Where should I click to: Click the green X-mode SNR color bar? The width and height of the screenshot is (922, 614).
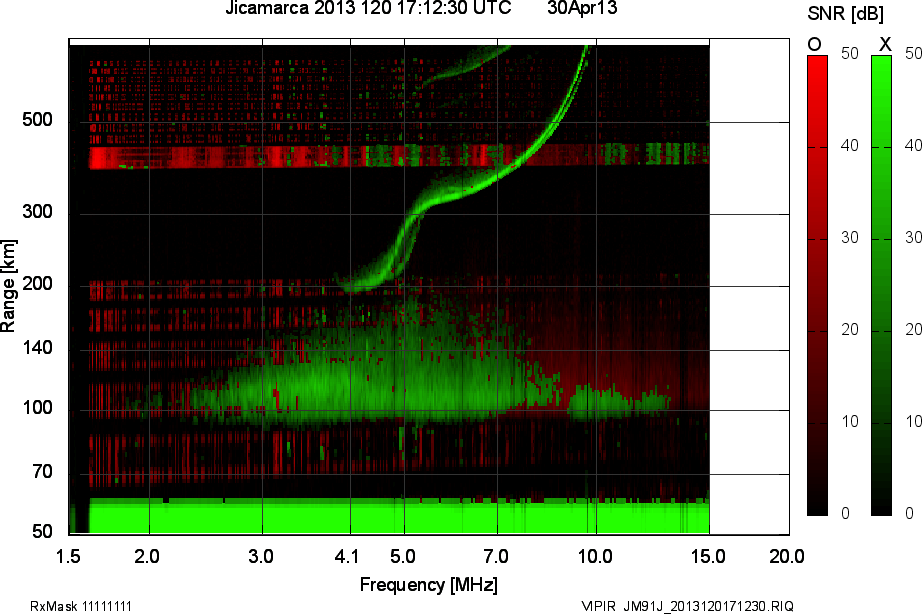point(881,285)
